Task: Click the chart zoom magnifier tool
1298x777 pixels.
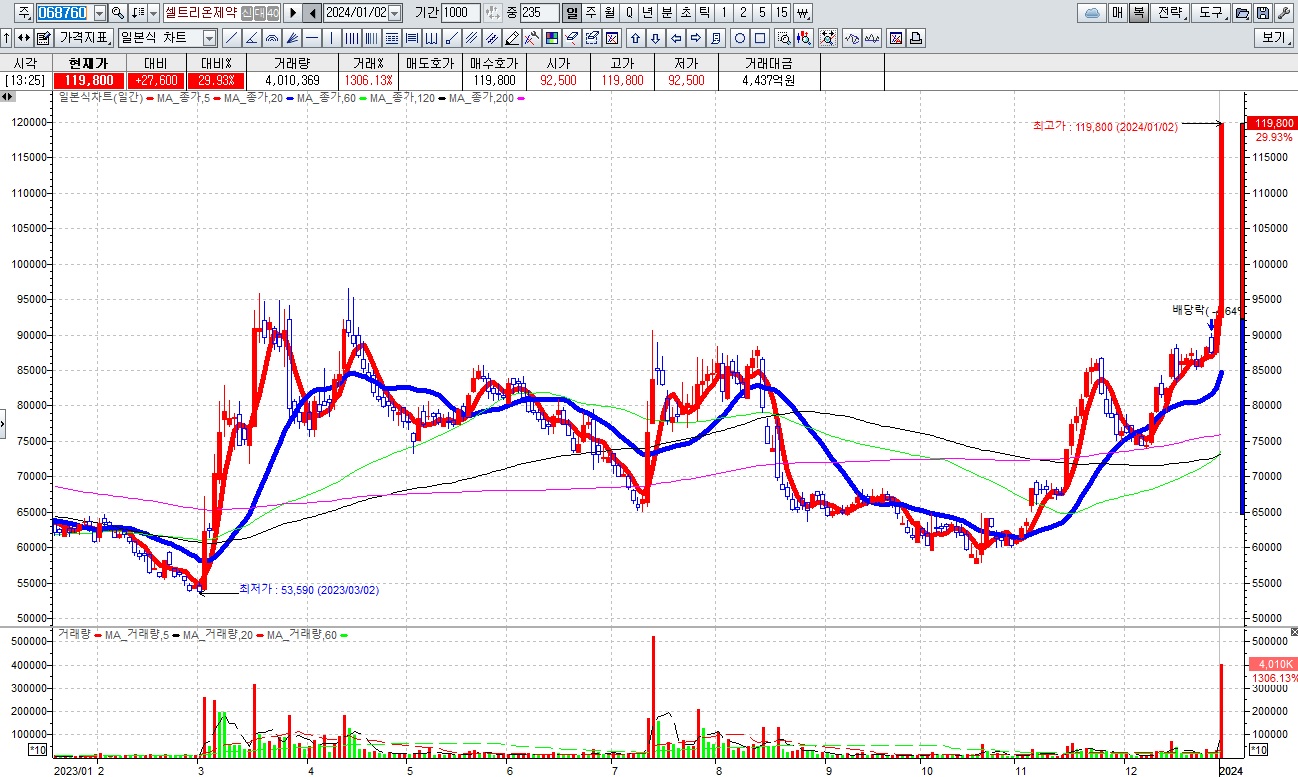Action: [x=784, y=38]
